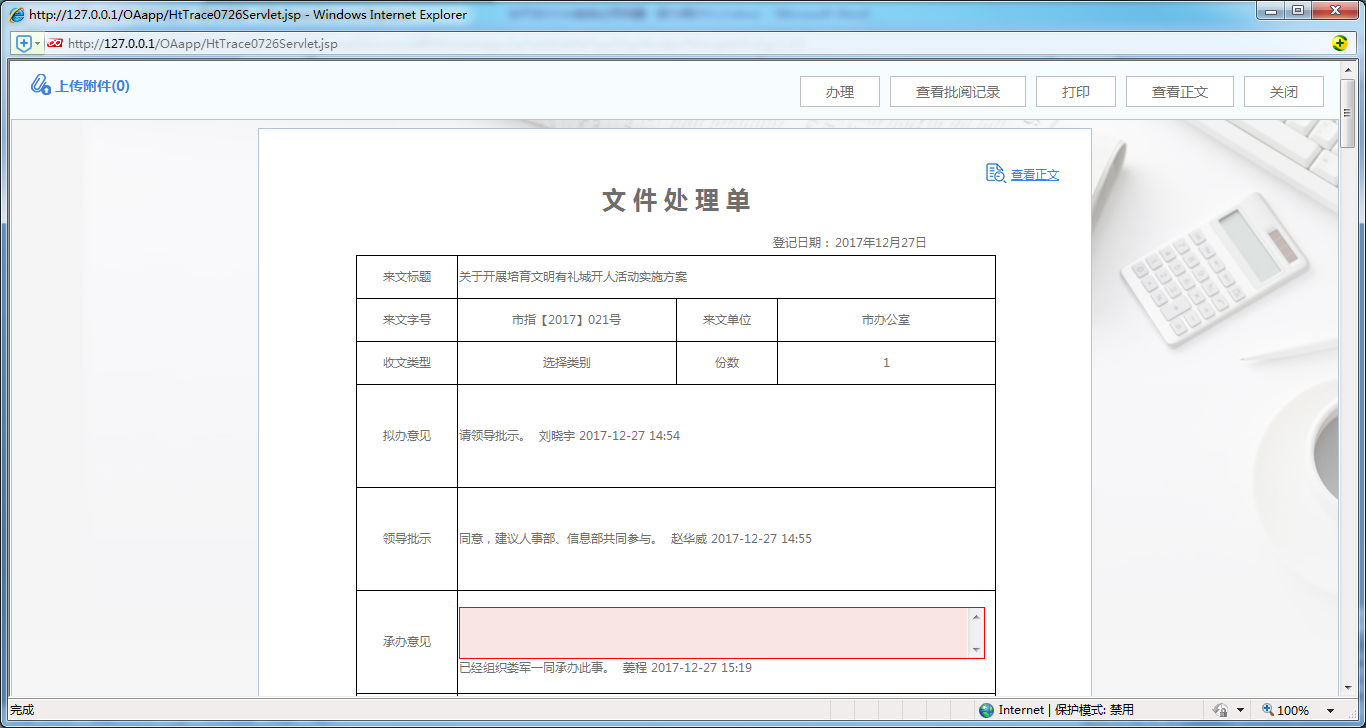1366x728 pixels.
Task: Click the 办理 button
Action: [839, 91]
